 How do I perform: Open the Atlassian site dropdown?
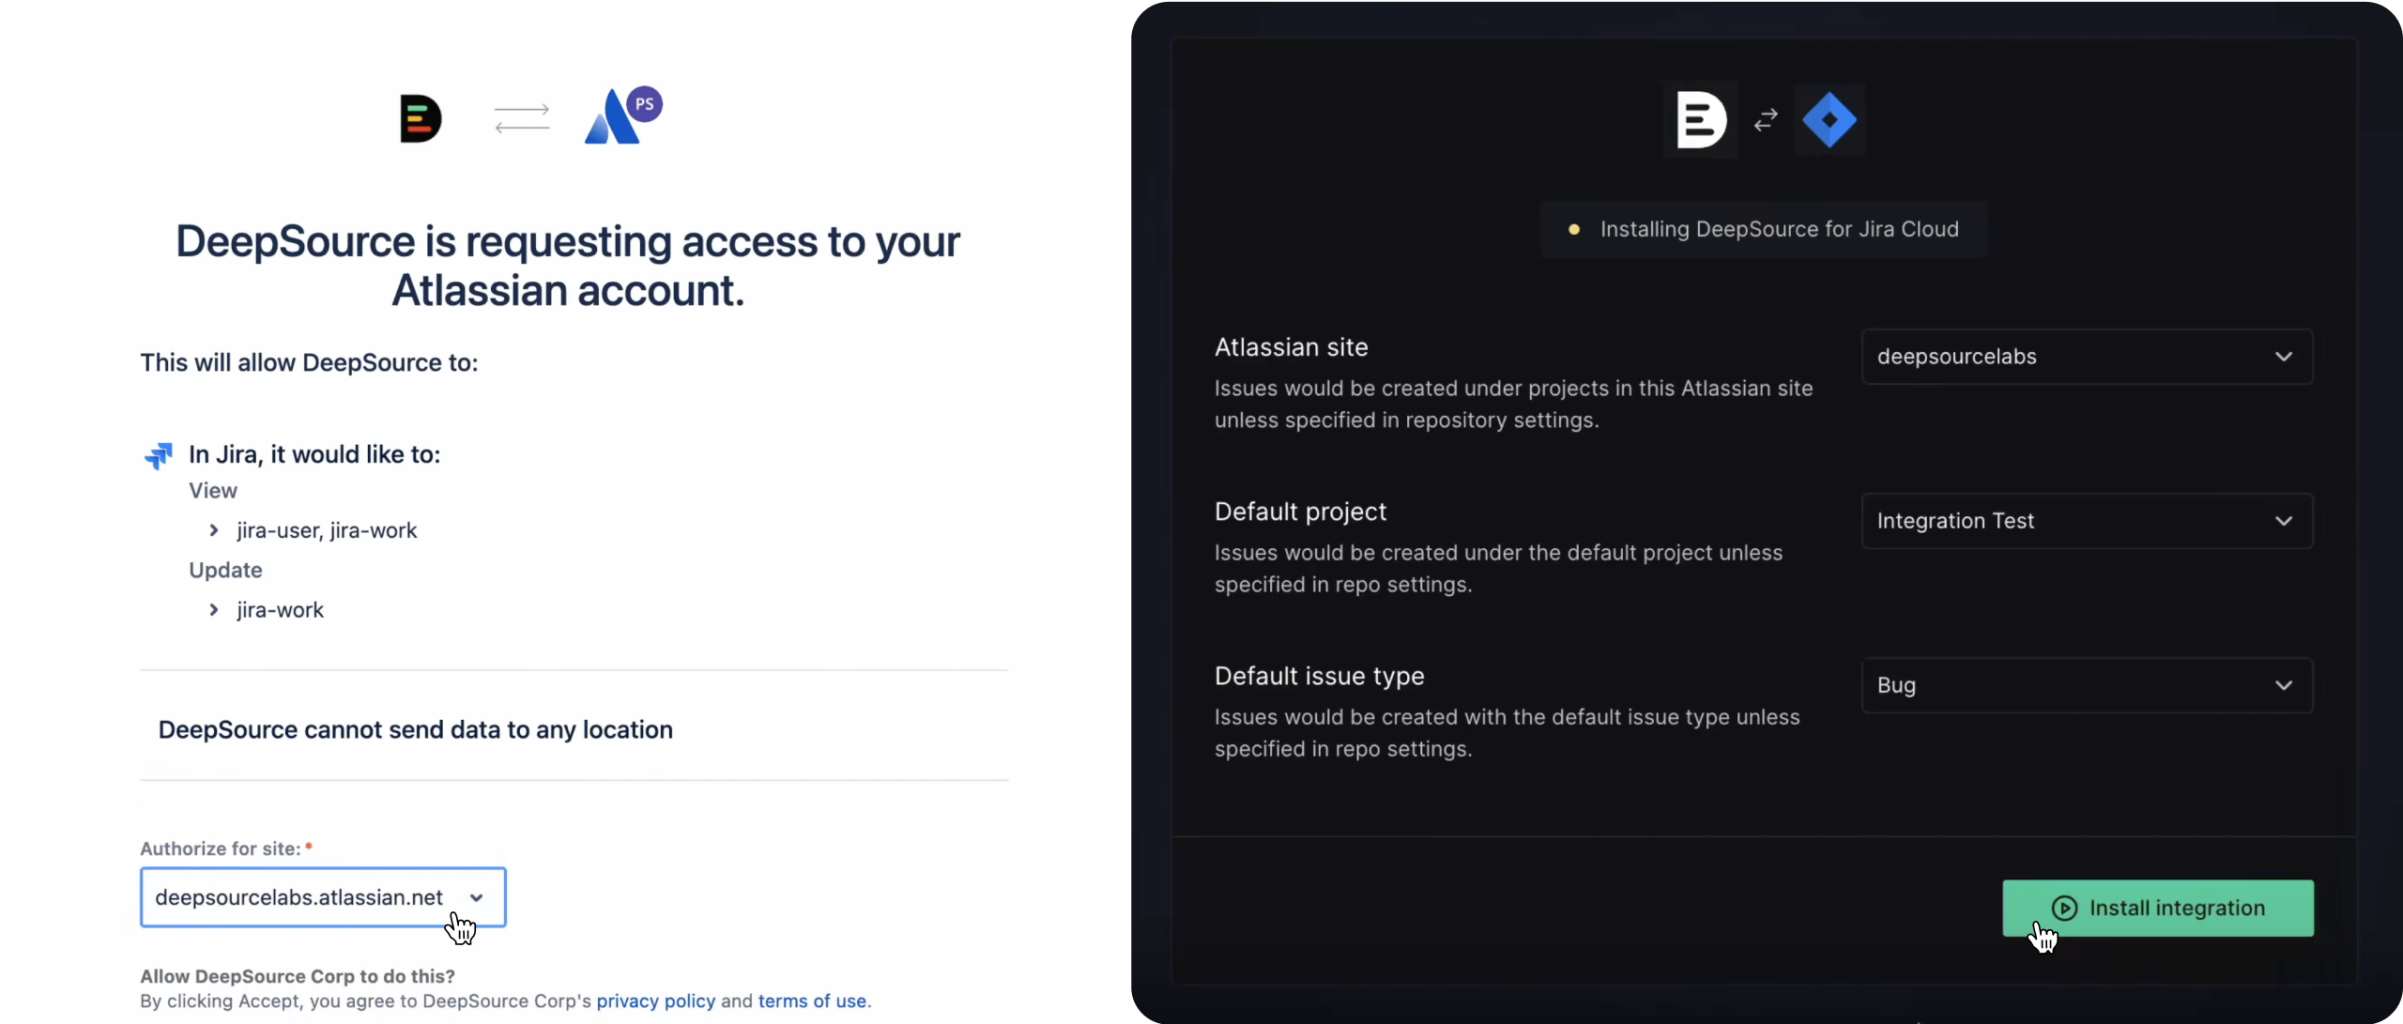[2086, 357]
